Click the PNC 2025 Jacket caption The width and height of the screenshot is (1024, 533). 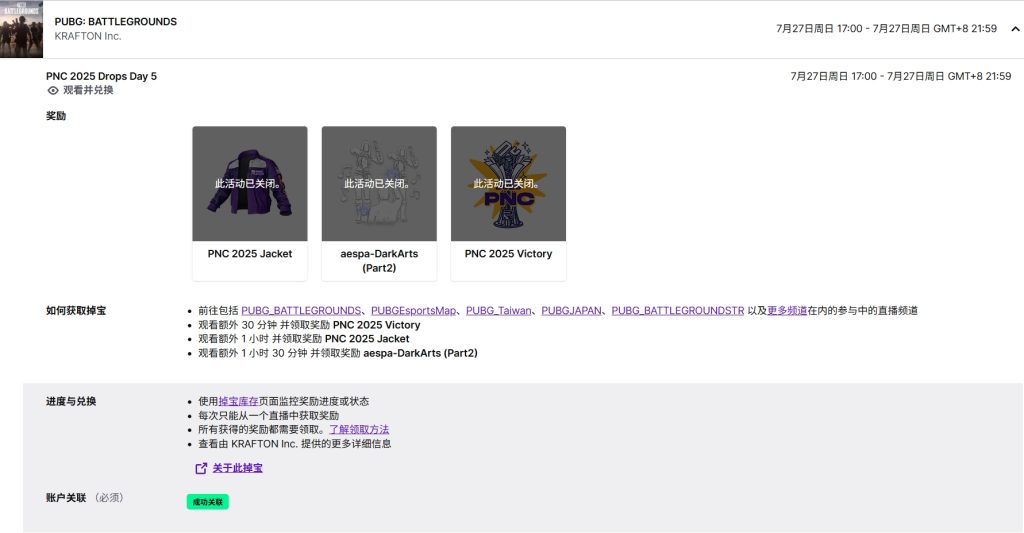click(249, 254)
